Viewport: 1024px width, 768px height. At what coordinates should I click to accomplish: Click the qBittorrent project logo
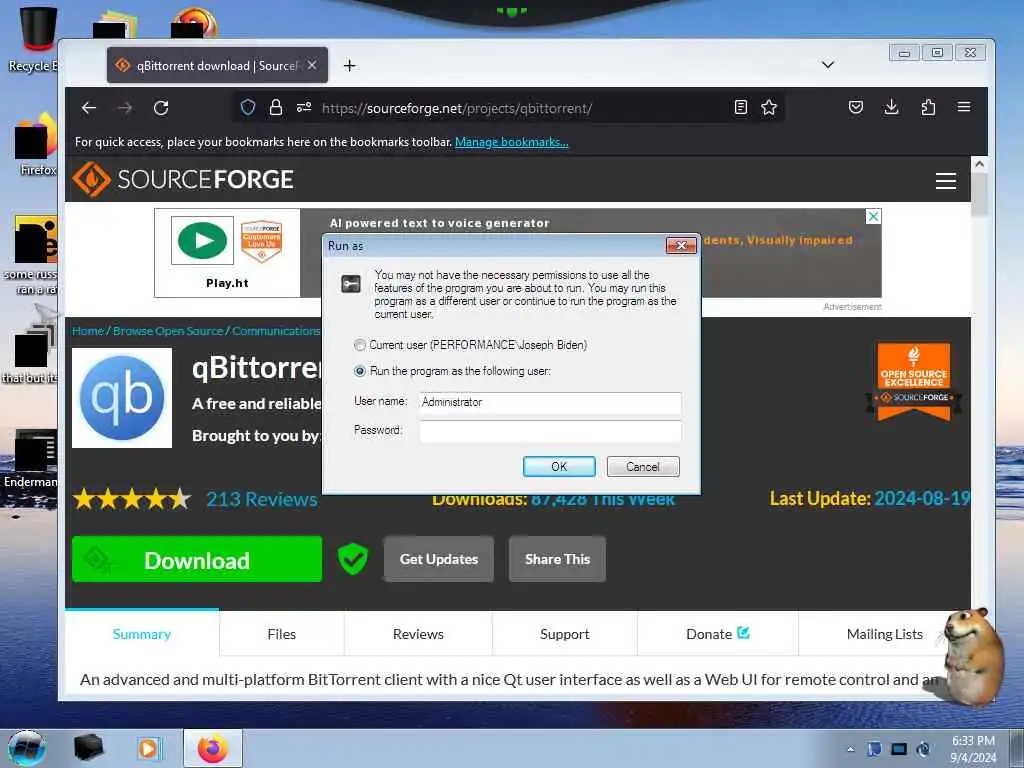tap(122, 397)
